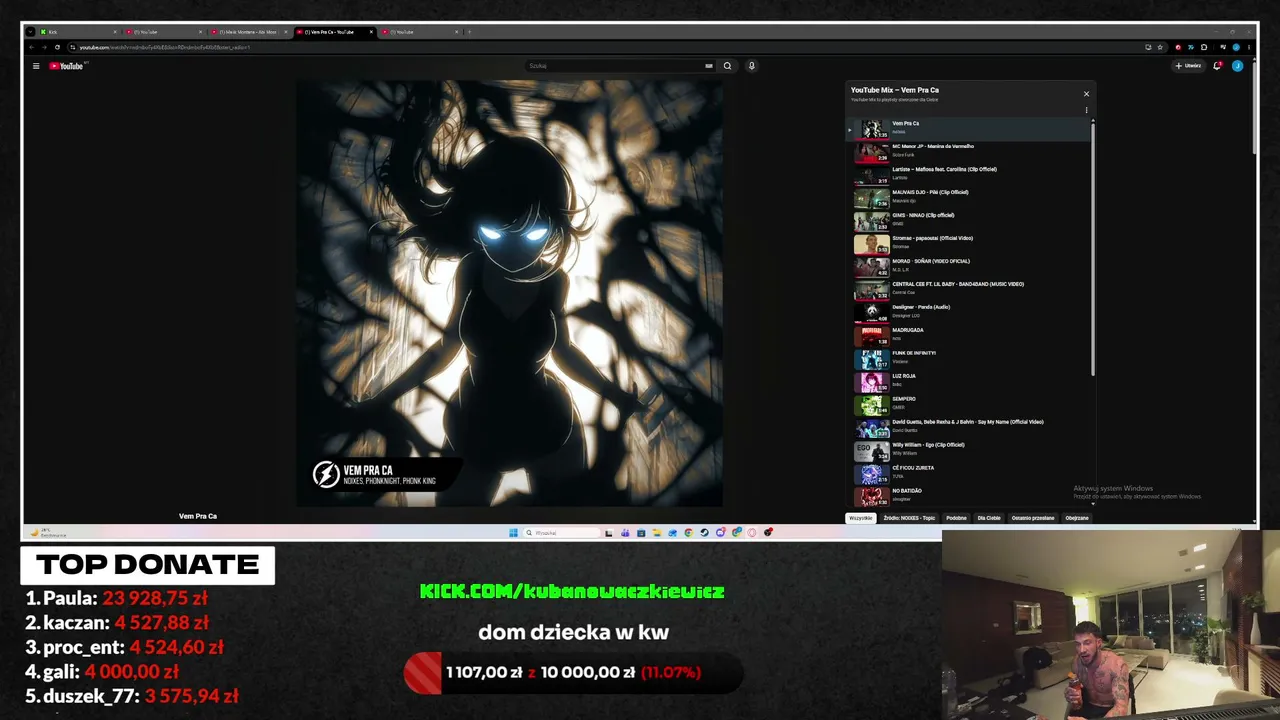Click the Windows taskbar search box
1280x720 pixels.
[561, 532]
